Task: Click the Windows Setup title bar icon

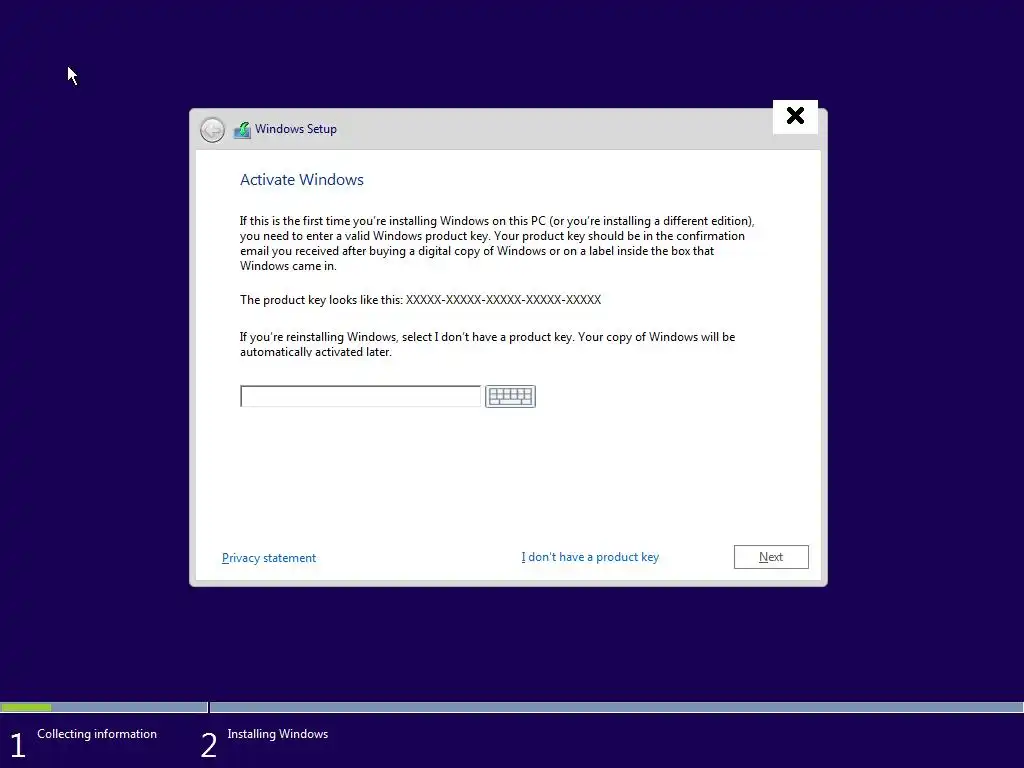Action: (242, 130)
